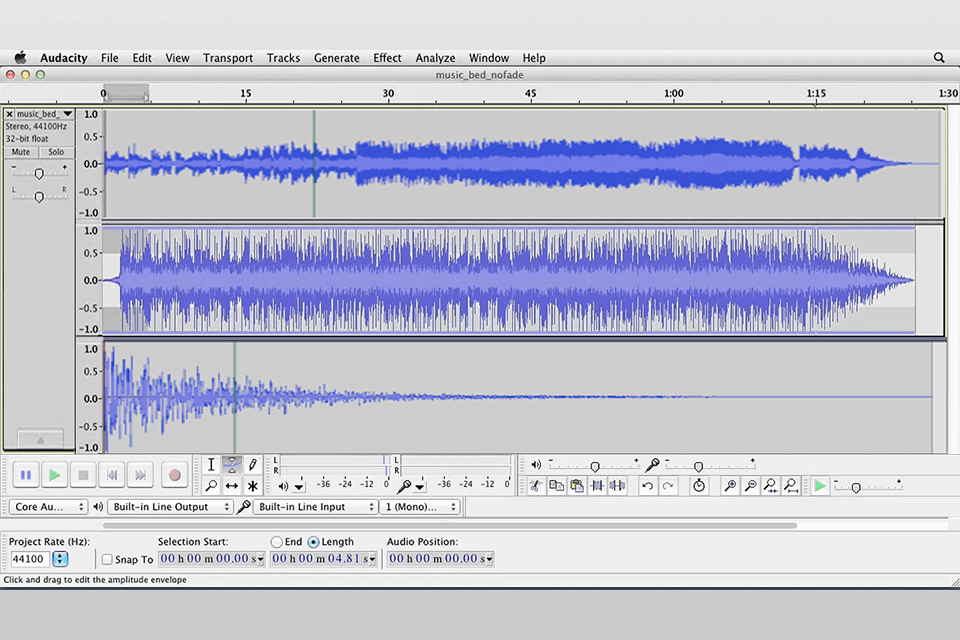Fit selection in window zoom icon
Screen dimensions: 960x640
pyautogui.click(x=770, y=486)
